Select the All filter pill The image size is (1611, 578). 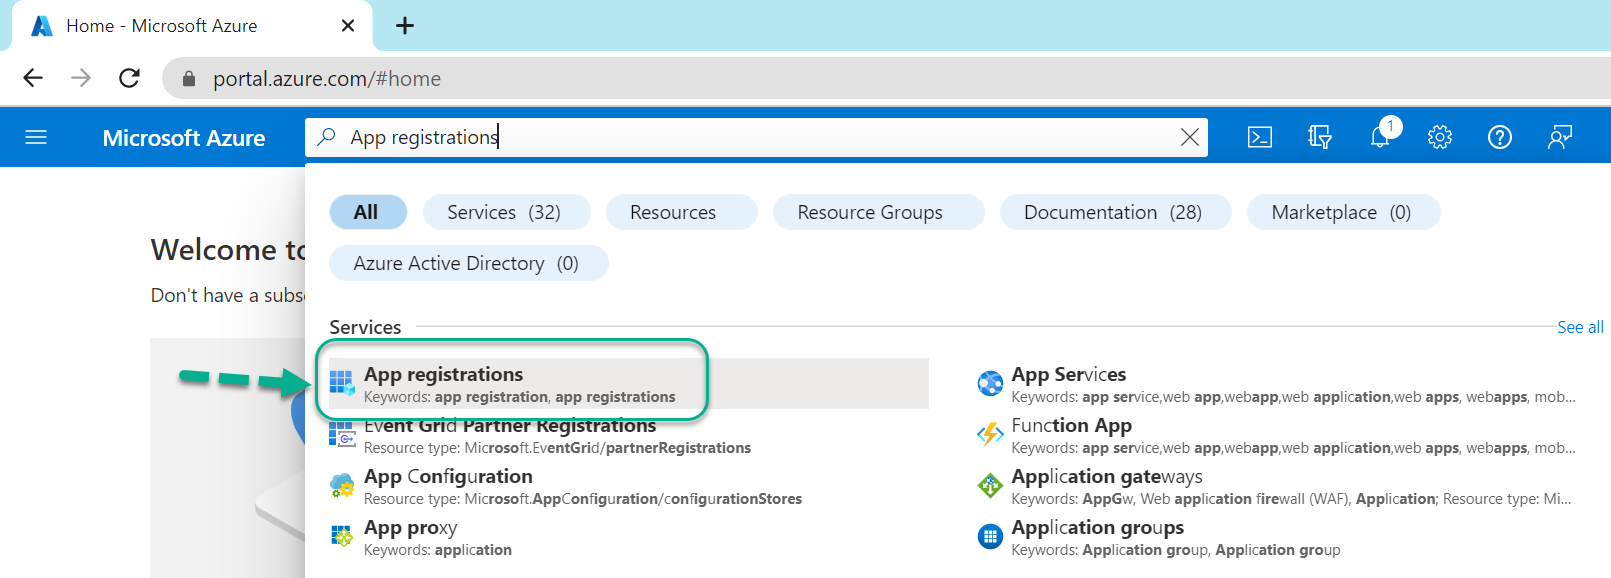point(368,212)
